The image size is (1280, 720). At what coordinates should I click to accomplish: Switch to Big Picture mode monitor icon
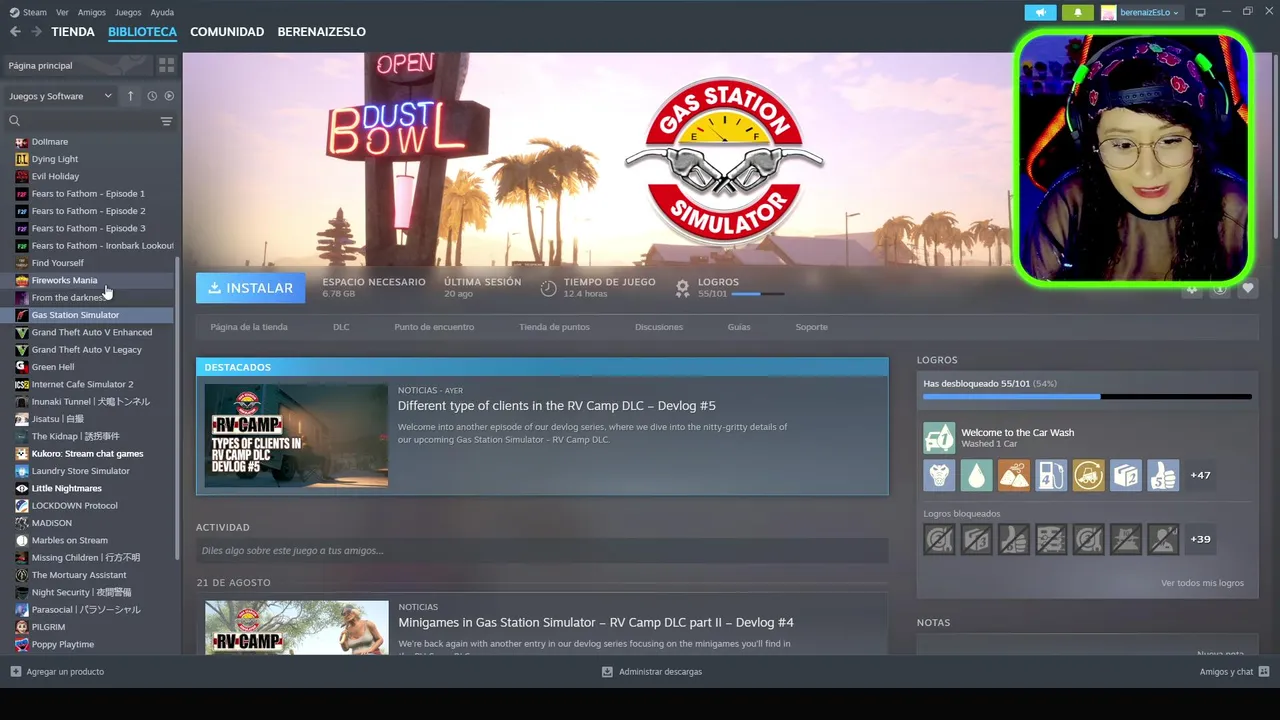point(1201,12)
